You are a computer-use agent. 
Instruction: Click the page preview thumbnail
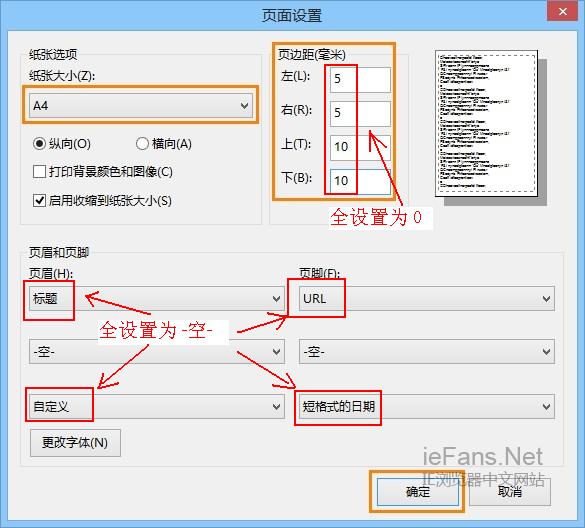[487, 124]
